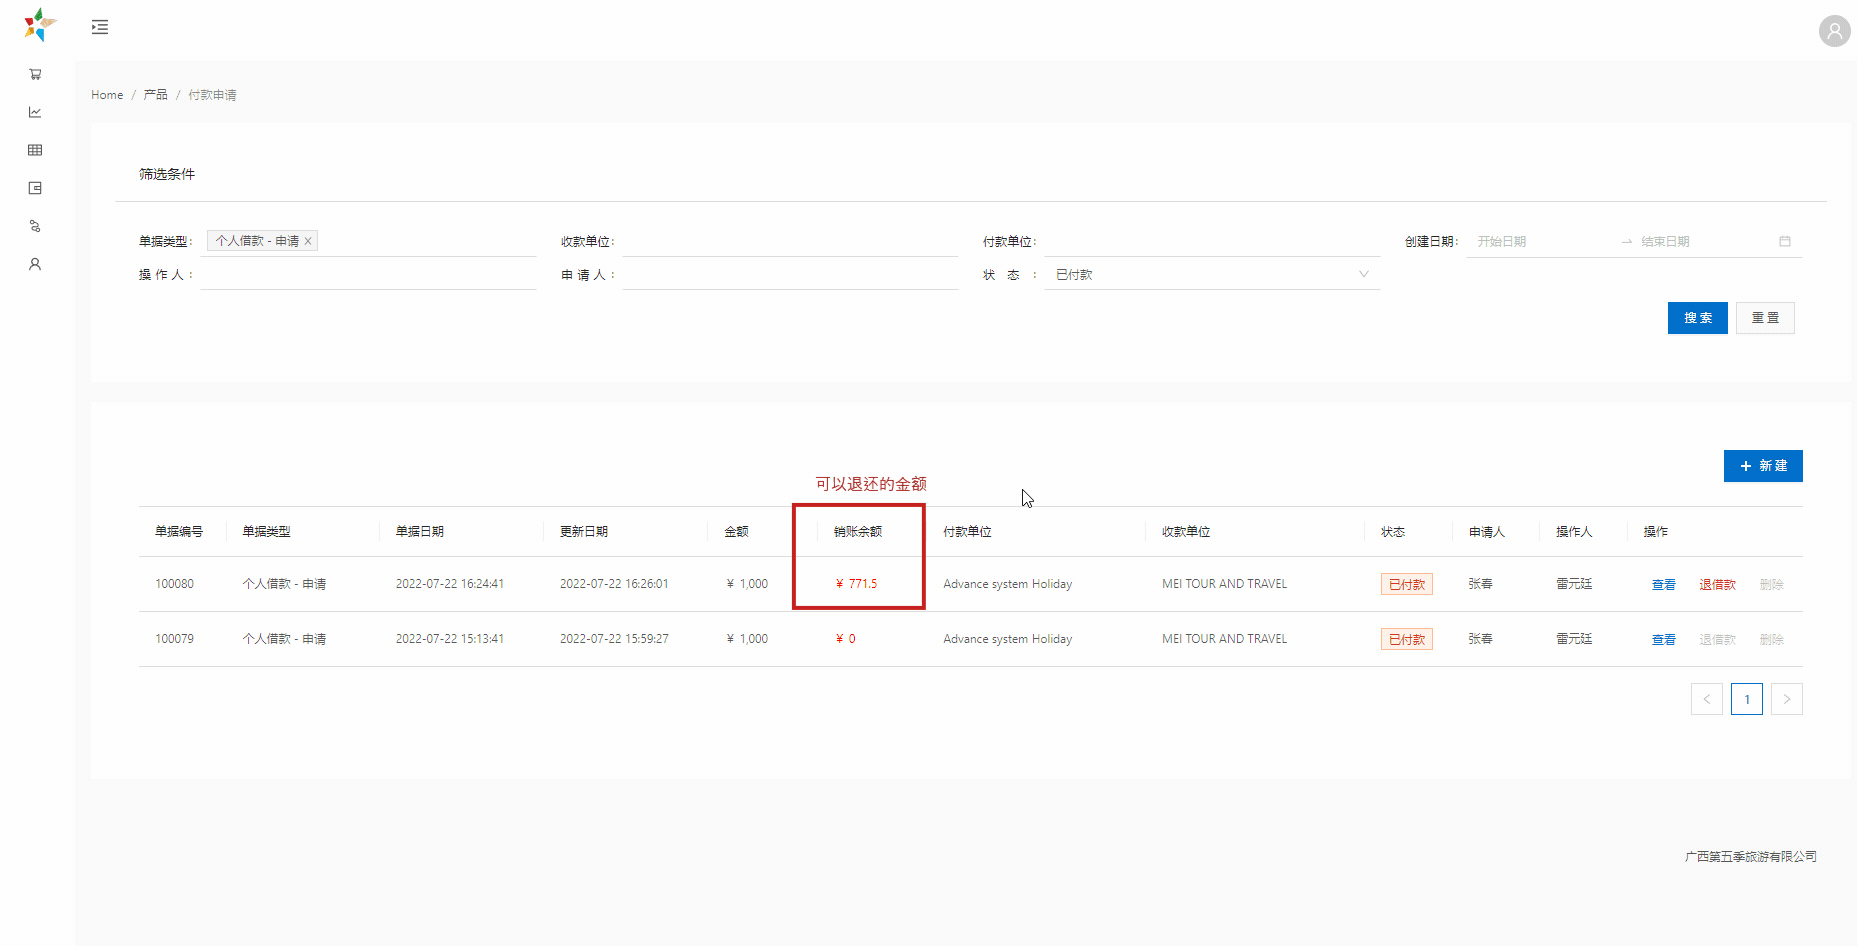Viewport: 1857px width, 946px height.
Task: Click the 开始日期 start date field
Action: (x=1540, y=241)
